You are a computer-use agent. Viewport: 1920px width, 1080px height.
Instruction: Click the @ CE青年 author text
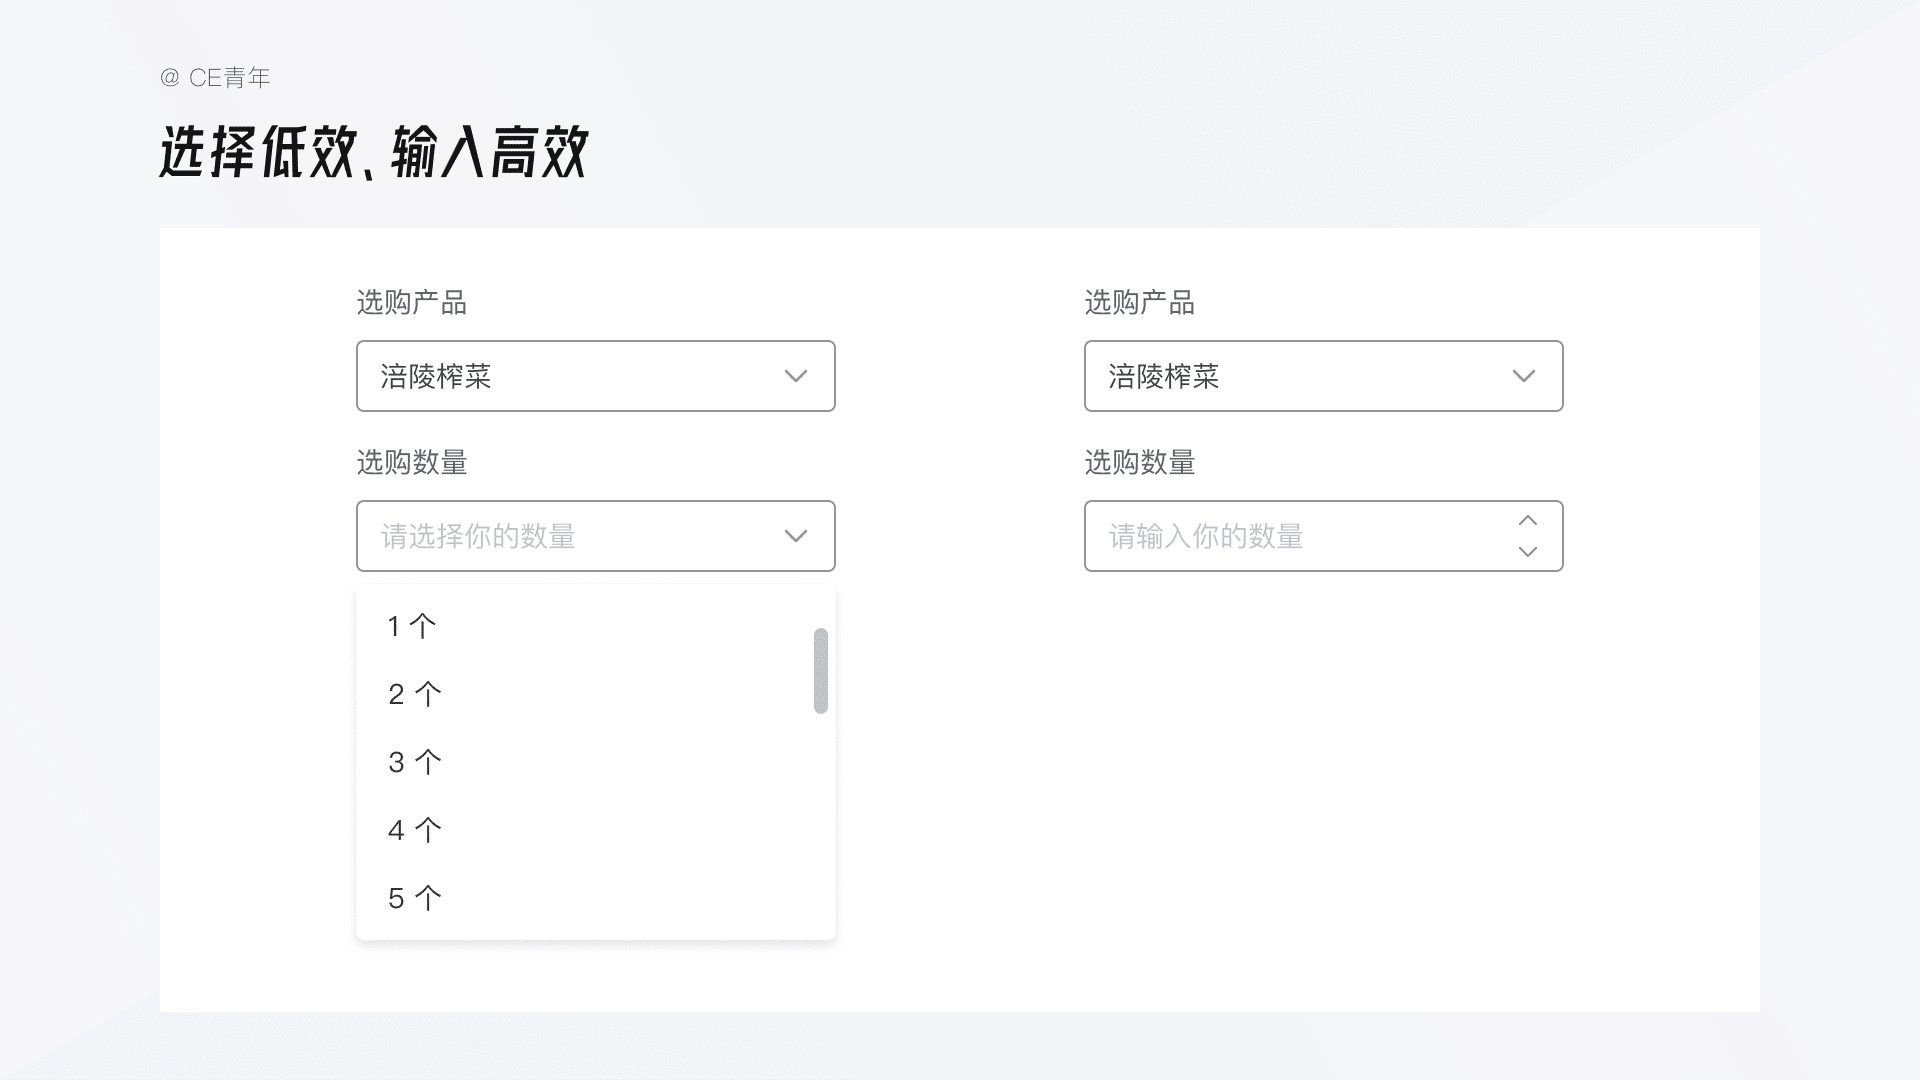point(215,78)
